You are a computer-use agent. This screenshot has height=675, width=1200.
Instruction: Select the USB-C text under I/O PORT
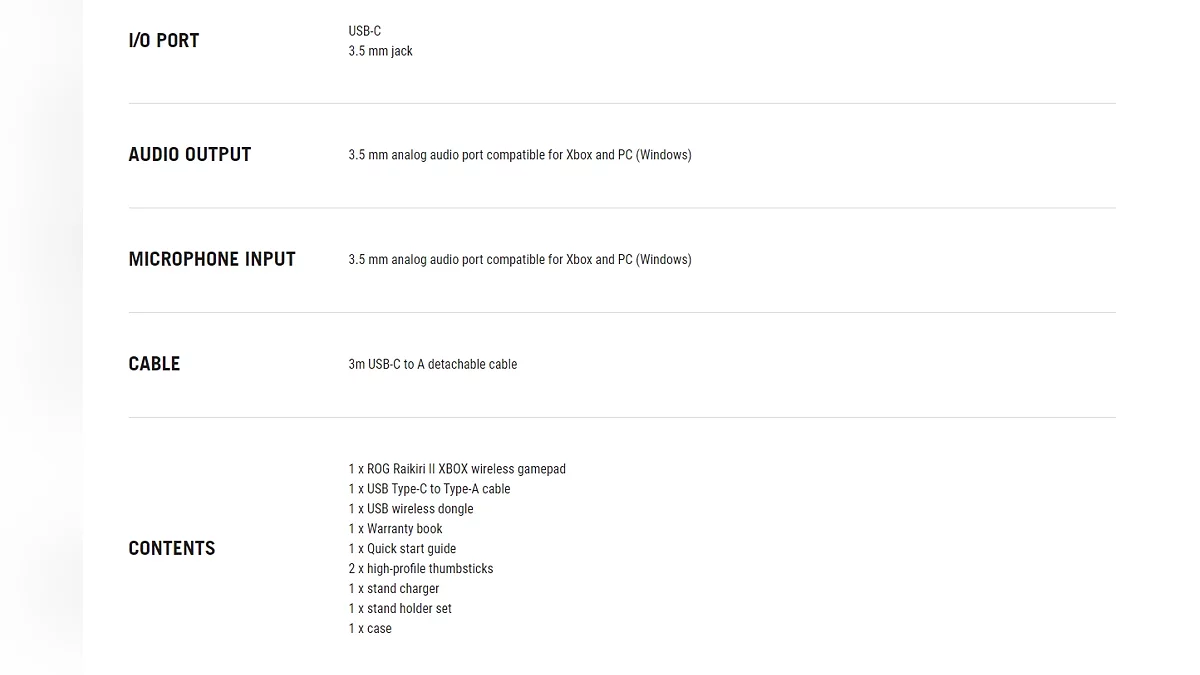(x=365, y=31)
